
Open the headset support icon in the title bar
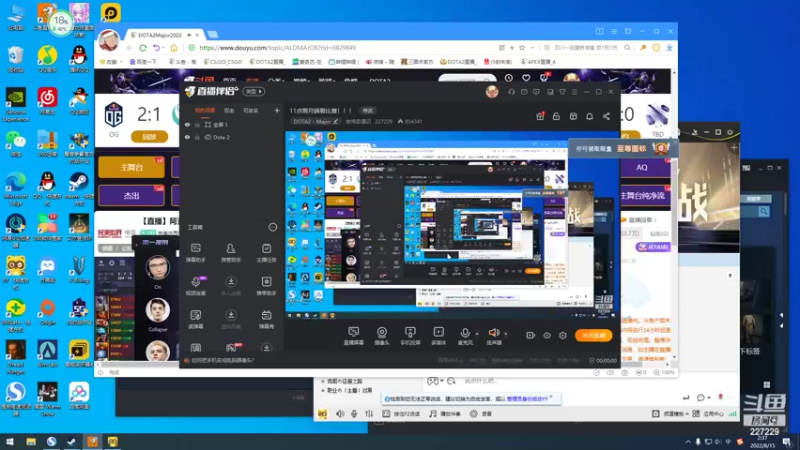tap(511, 92)
